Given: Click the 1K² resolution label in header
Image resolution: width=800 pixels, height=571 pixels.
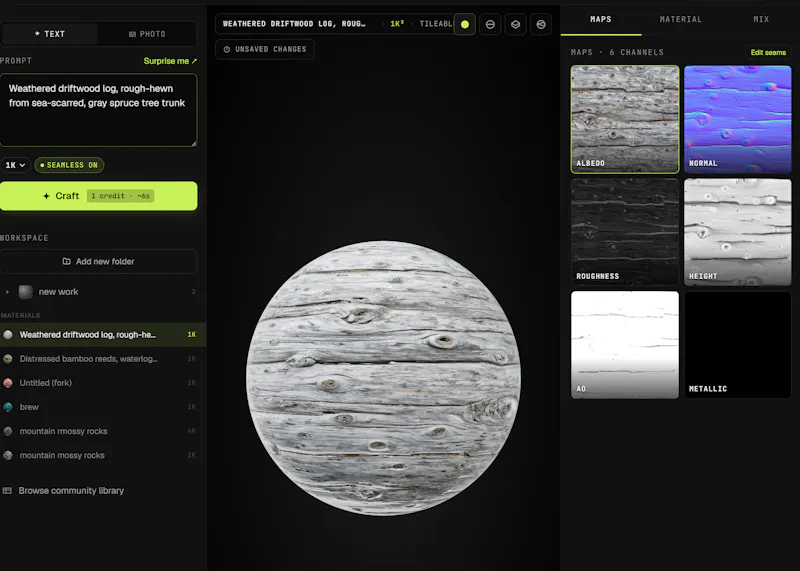Looking at the screenshot, I should click(397, 24).
